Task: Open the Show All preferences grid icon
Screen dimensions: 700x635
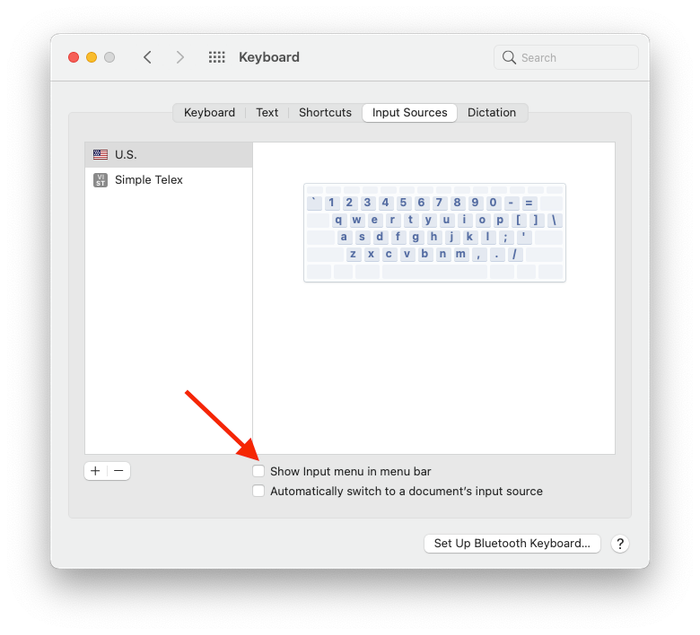Action: (x=217, y=57)
